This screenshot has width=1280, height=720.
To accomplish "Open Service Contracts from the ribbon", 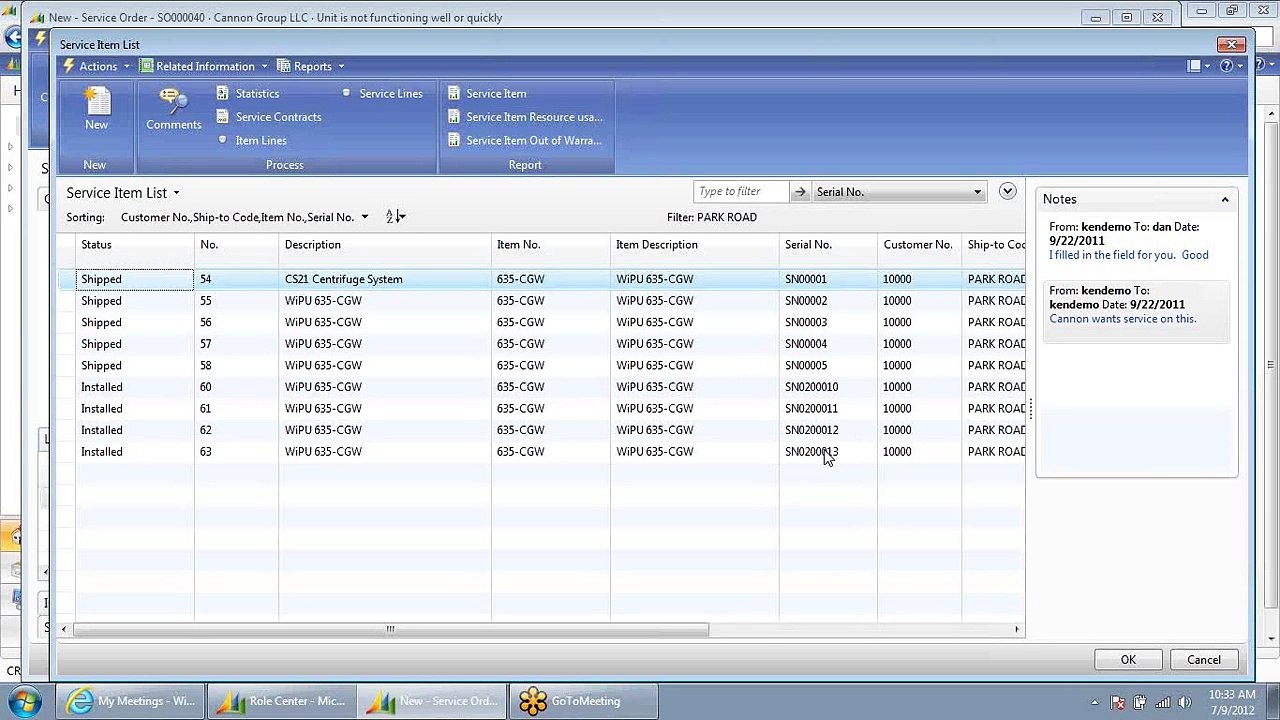I will click(x=269, y=117).
